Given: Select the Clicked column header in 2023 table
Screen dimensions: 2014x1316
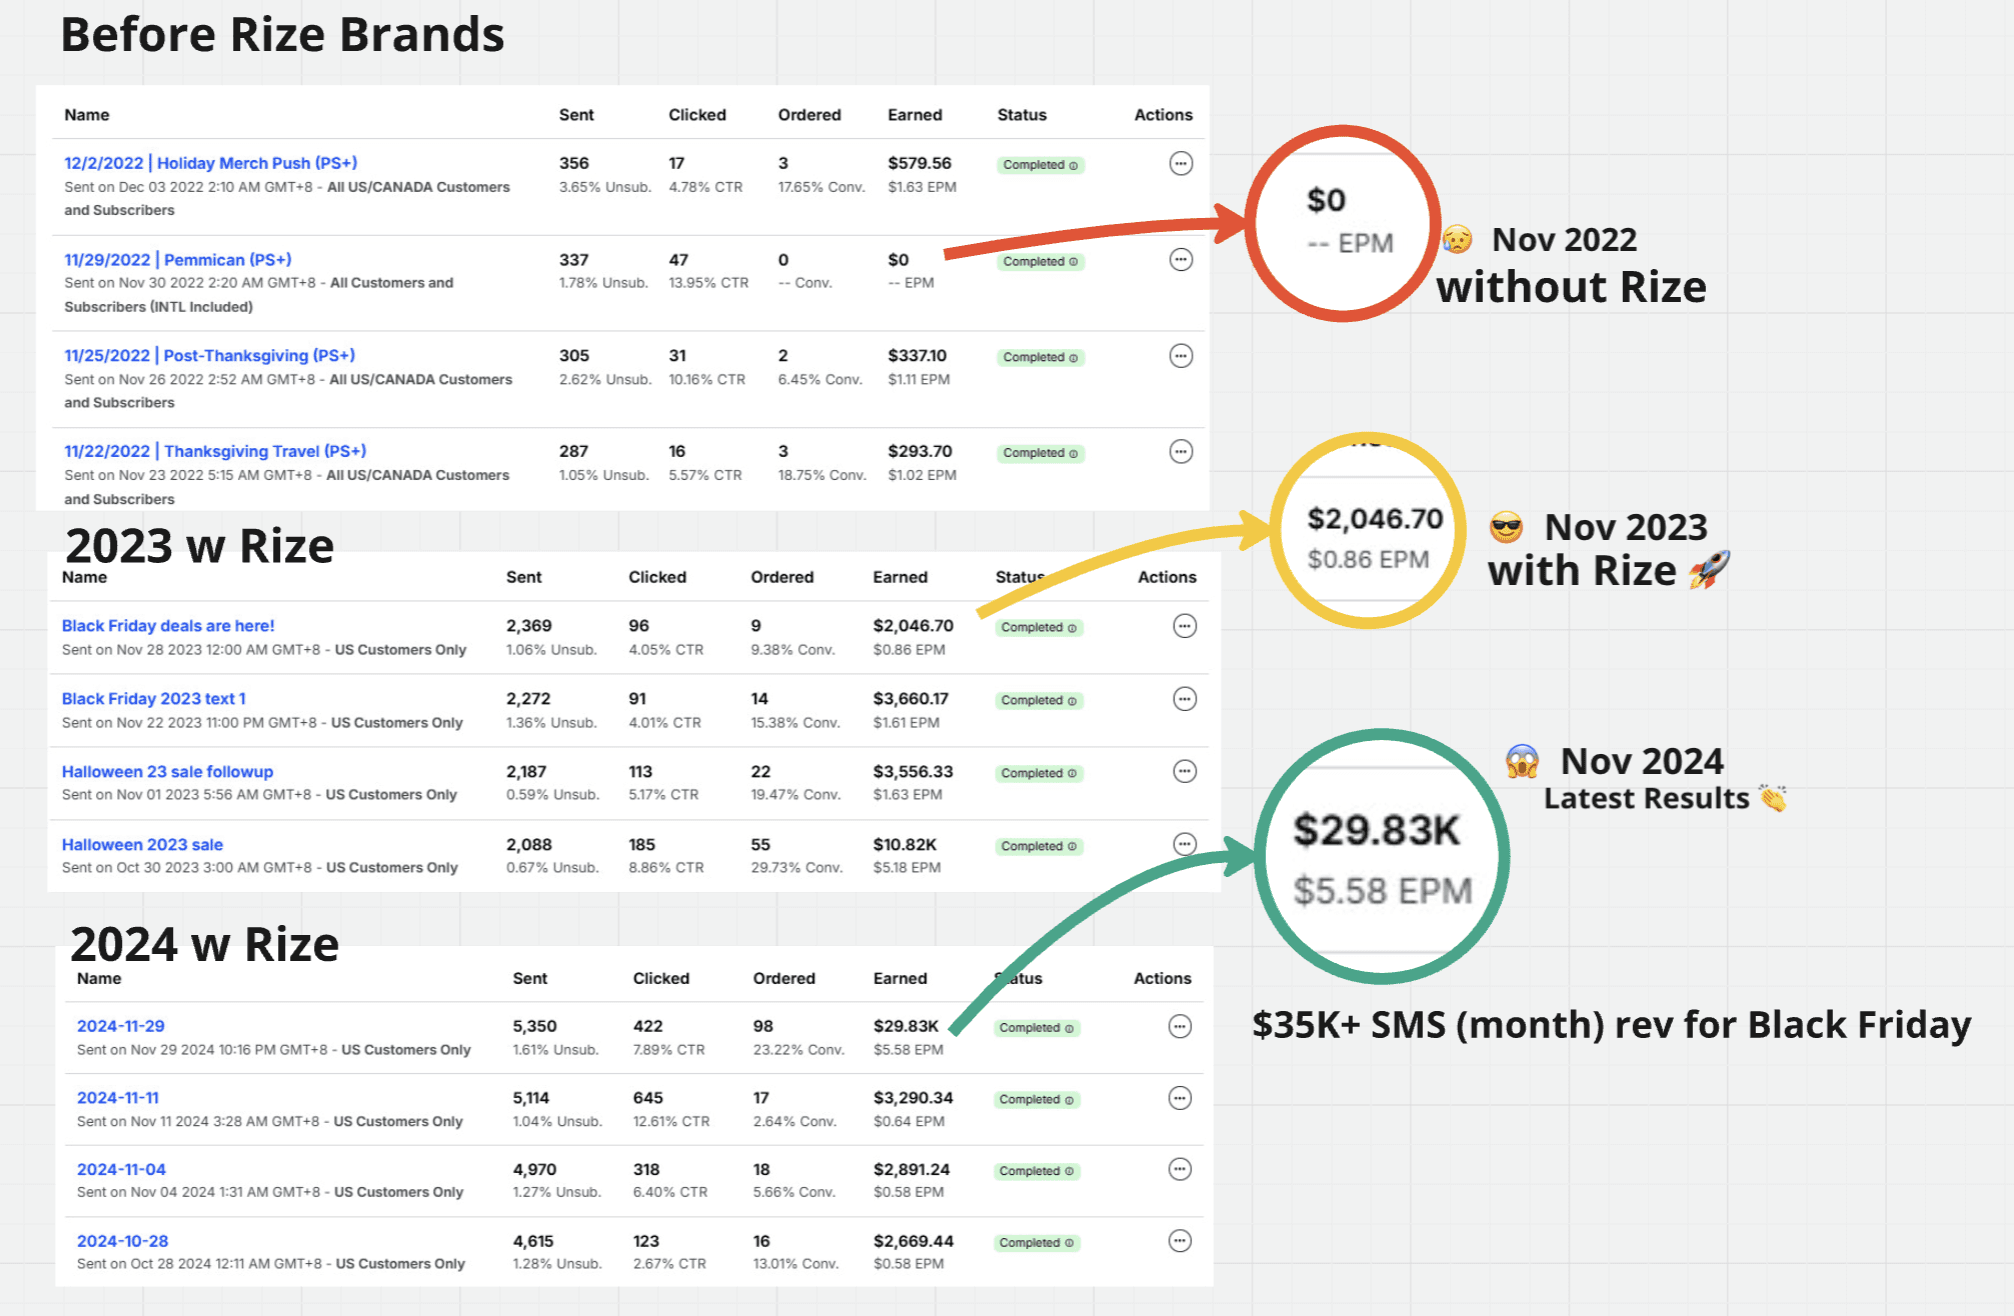Looking at the screenshot, I should click(657, 577).
